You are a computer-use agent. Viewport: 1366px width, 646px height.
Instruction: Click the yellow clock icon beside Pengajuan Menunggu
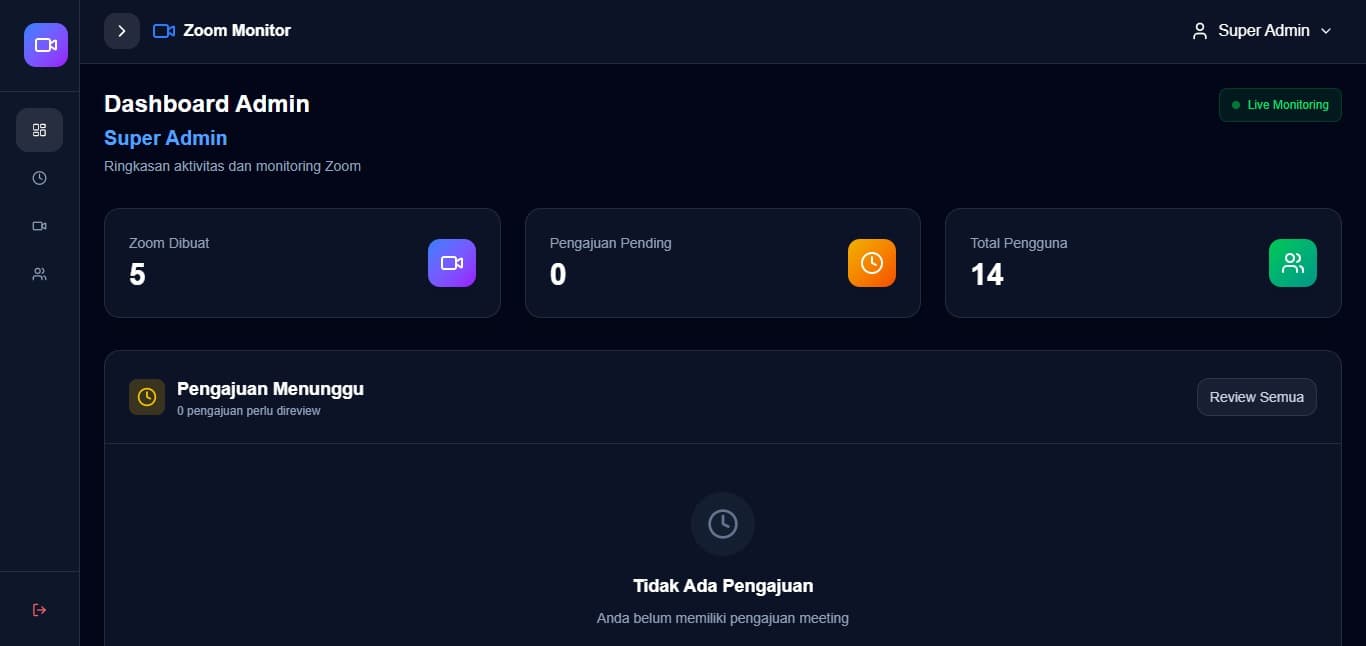click(x=147, y=397)
